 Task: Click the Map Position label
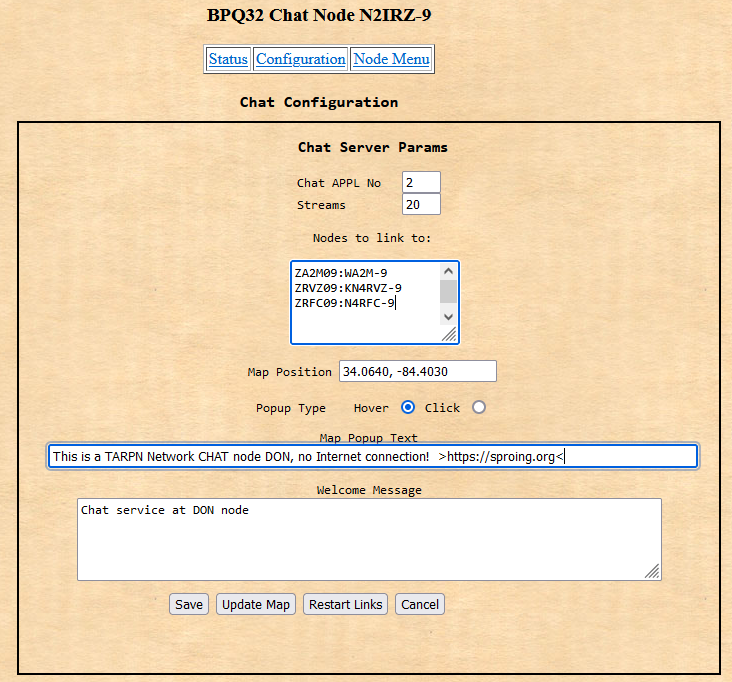tap(289, 372)
